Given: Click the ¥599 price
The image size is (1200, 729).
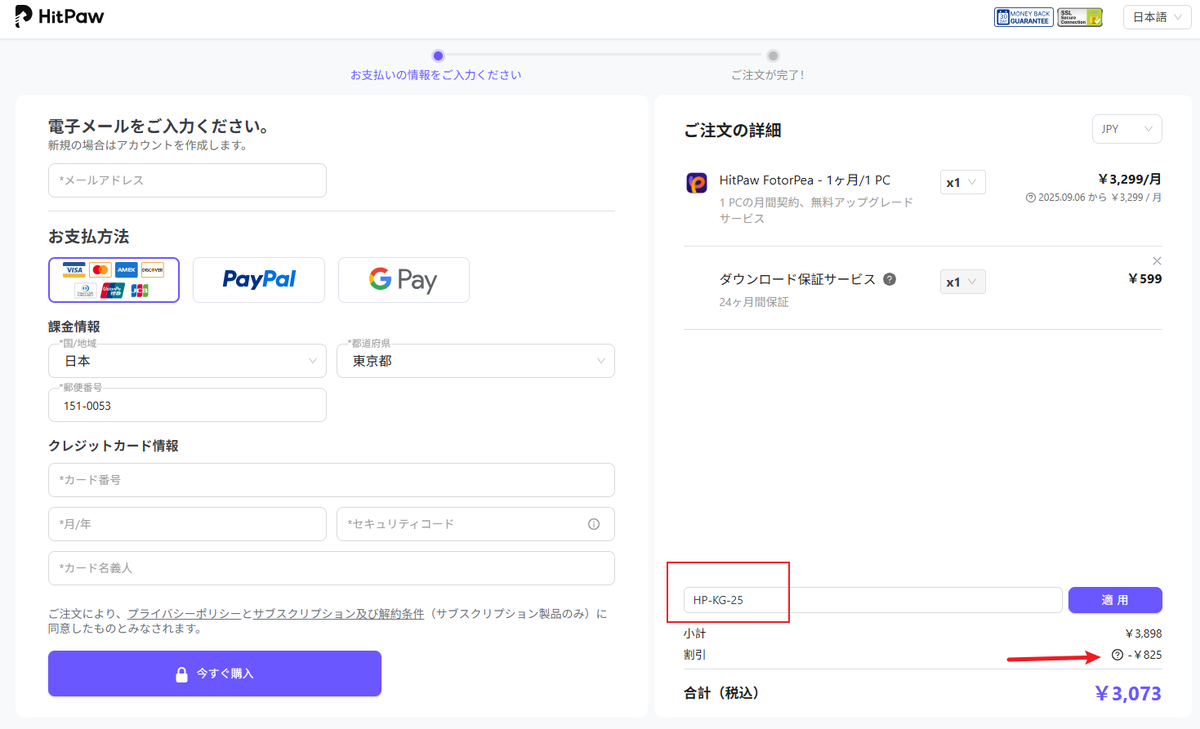Looking at the screenshot, I should point(1145,279).
